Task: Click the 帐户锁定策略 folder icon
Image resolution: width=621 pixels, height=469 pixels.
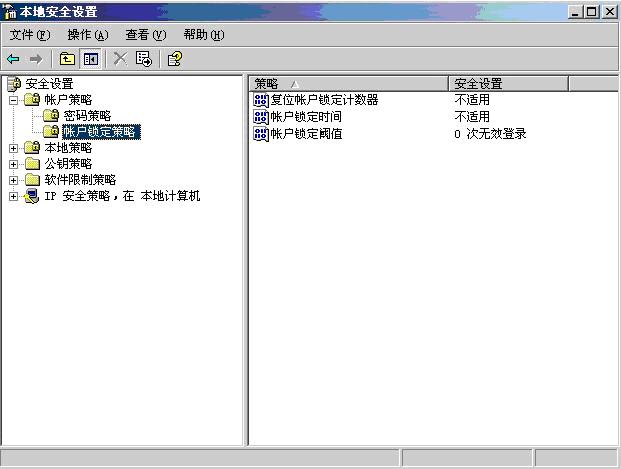Action: pyautogui.click(x=51, y=131)
